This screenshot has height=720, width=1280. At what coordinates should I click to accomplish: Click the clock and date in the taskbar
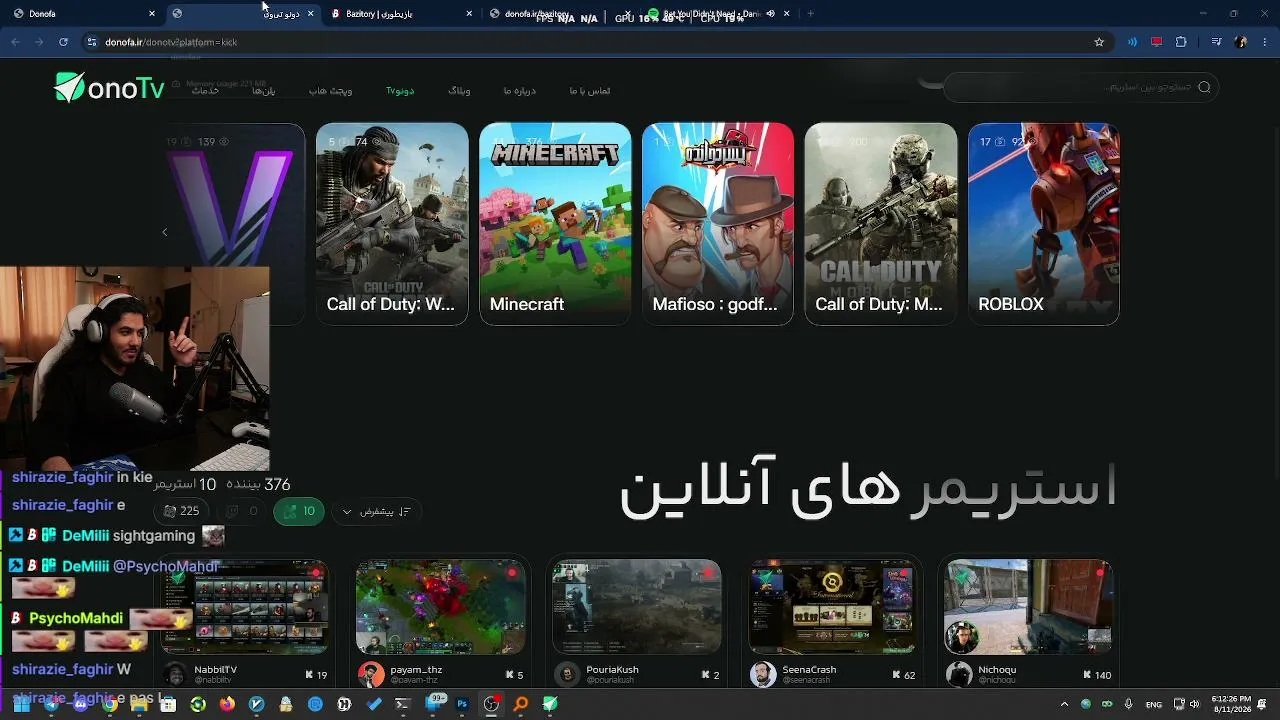coord(1231,704)
